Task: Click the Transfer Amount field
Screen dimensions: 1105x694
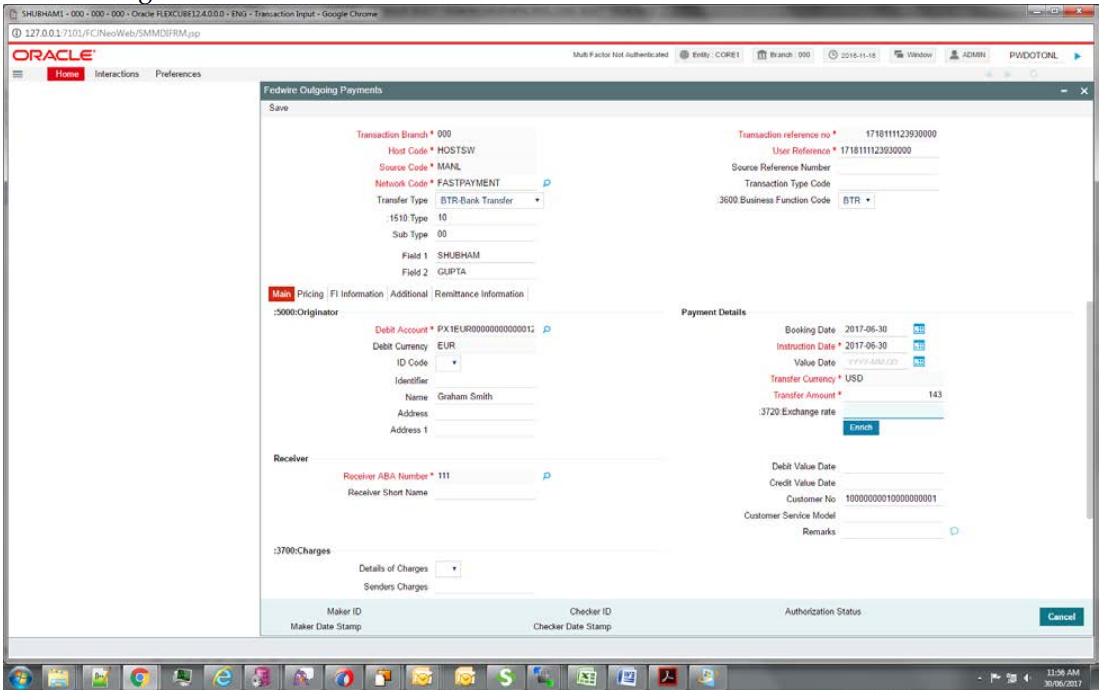Action: 892,395
